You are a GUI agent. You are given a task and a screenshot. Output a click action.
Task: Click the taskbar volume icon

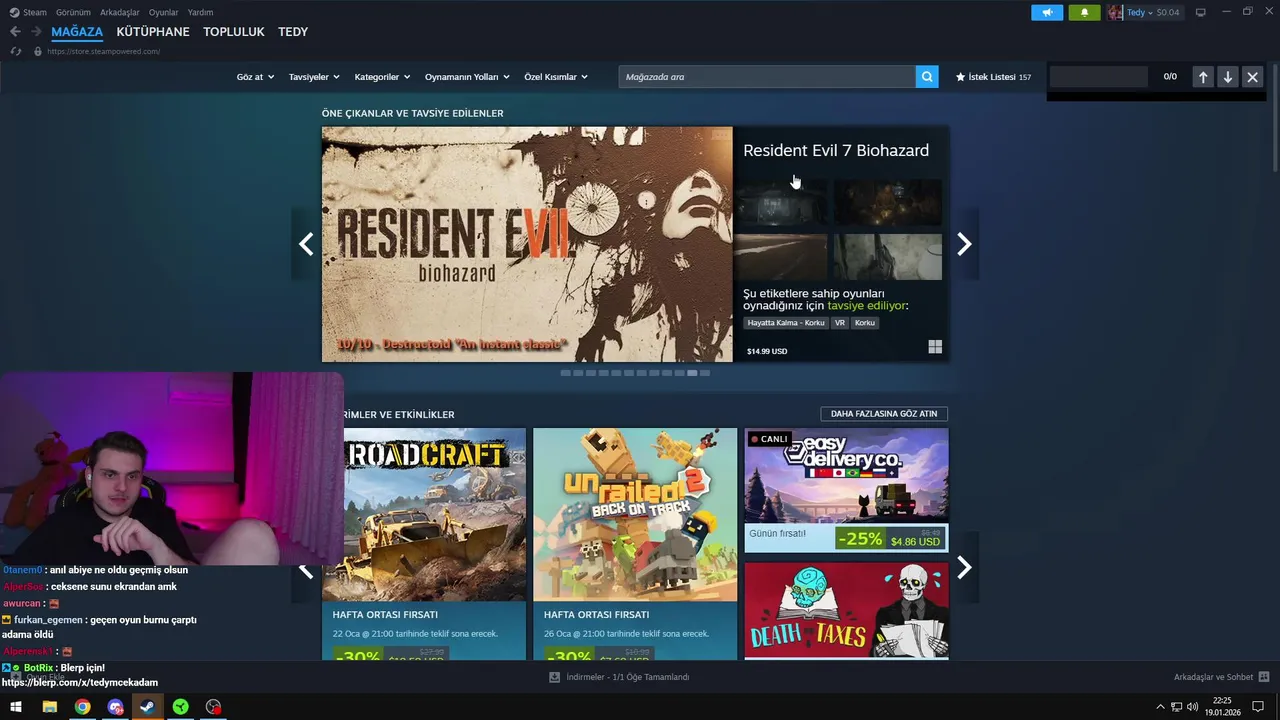click(x=1192, y=707)
